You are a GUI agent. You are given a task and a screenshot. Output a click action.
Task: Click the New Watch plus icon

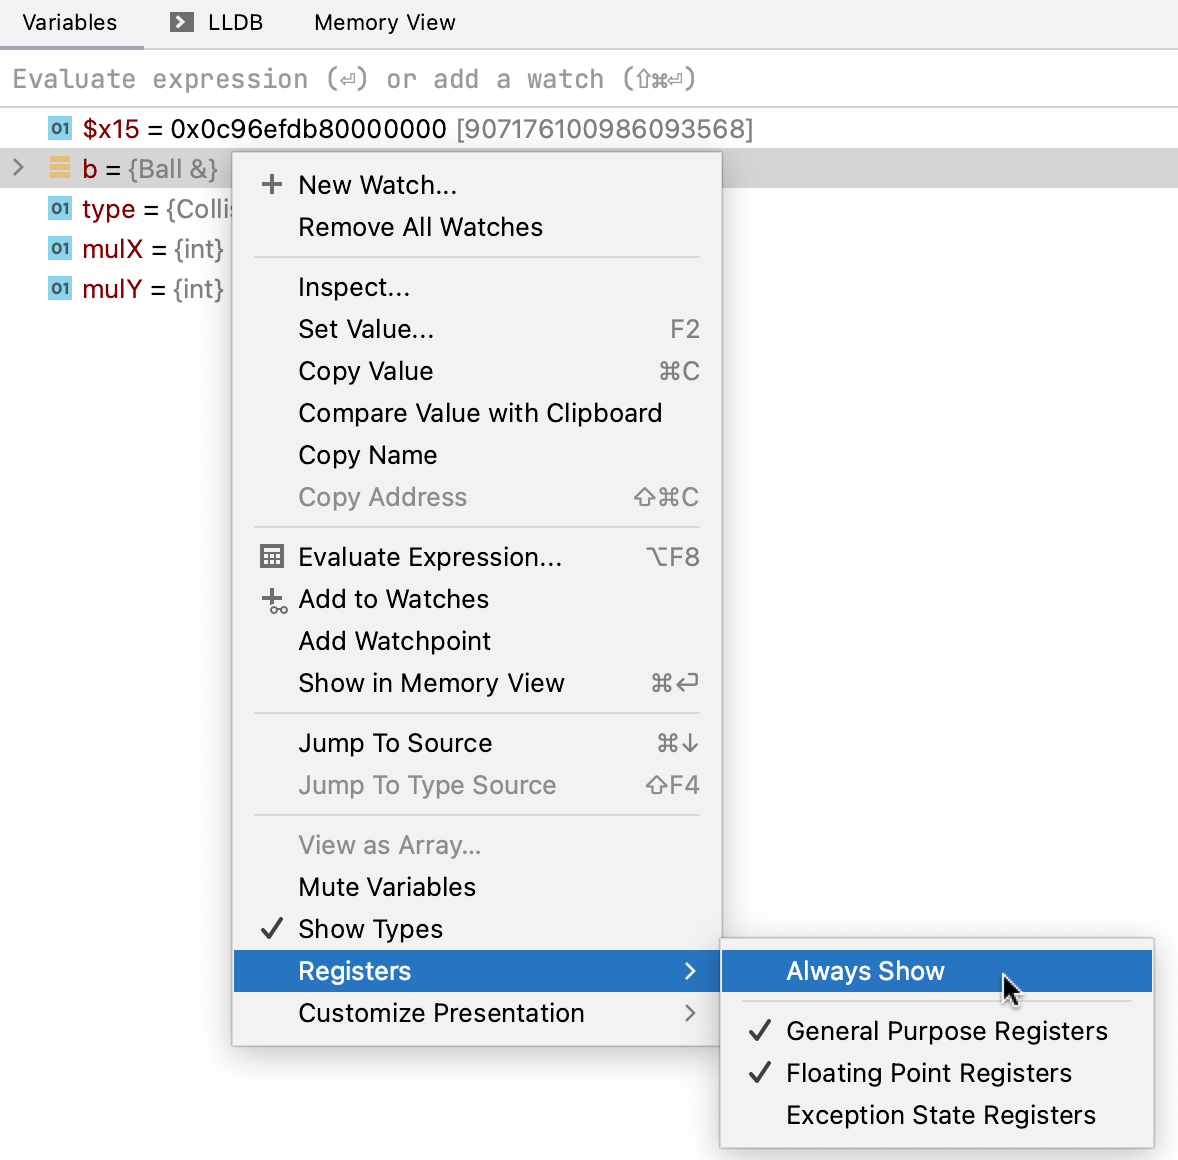(x=271, y=184)
